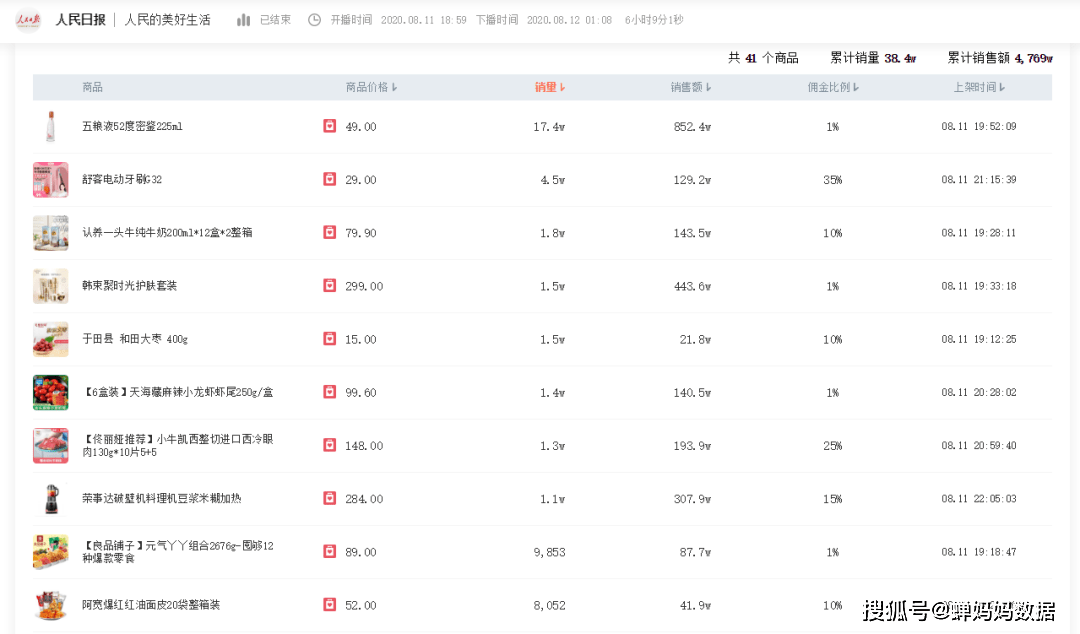Open product link 小牛凯西整切进口西冷眼肉
The height and width of the screenshot is (634, 1080).
(x=178, y=445)
